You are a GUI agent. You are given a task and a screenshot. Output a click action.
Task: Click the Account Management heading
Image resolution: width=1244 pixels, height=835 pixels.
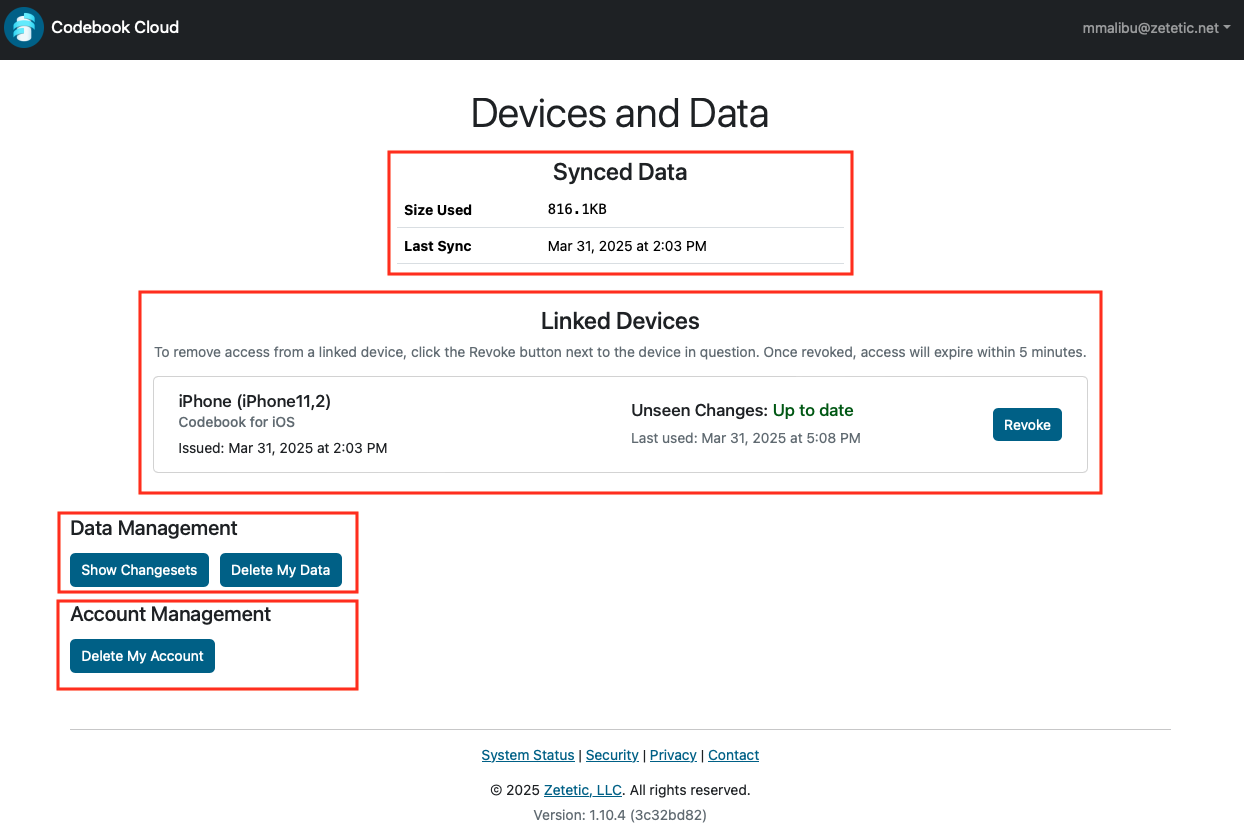[171, 614]
